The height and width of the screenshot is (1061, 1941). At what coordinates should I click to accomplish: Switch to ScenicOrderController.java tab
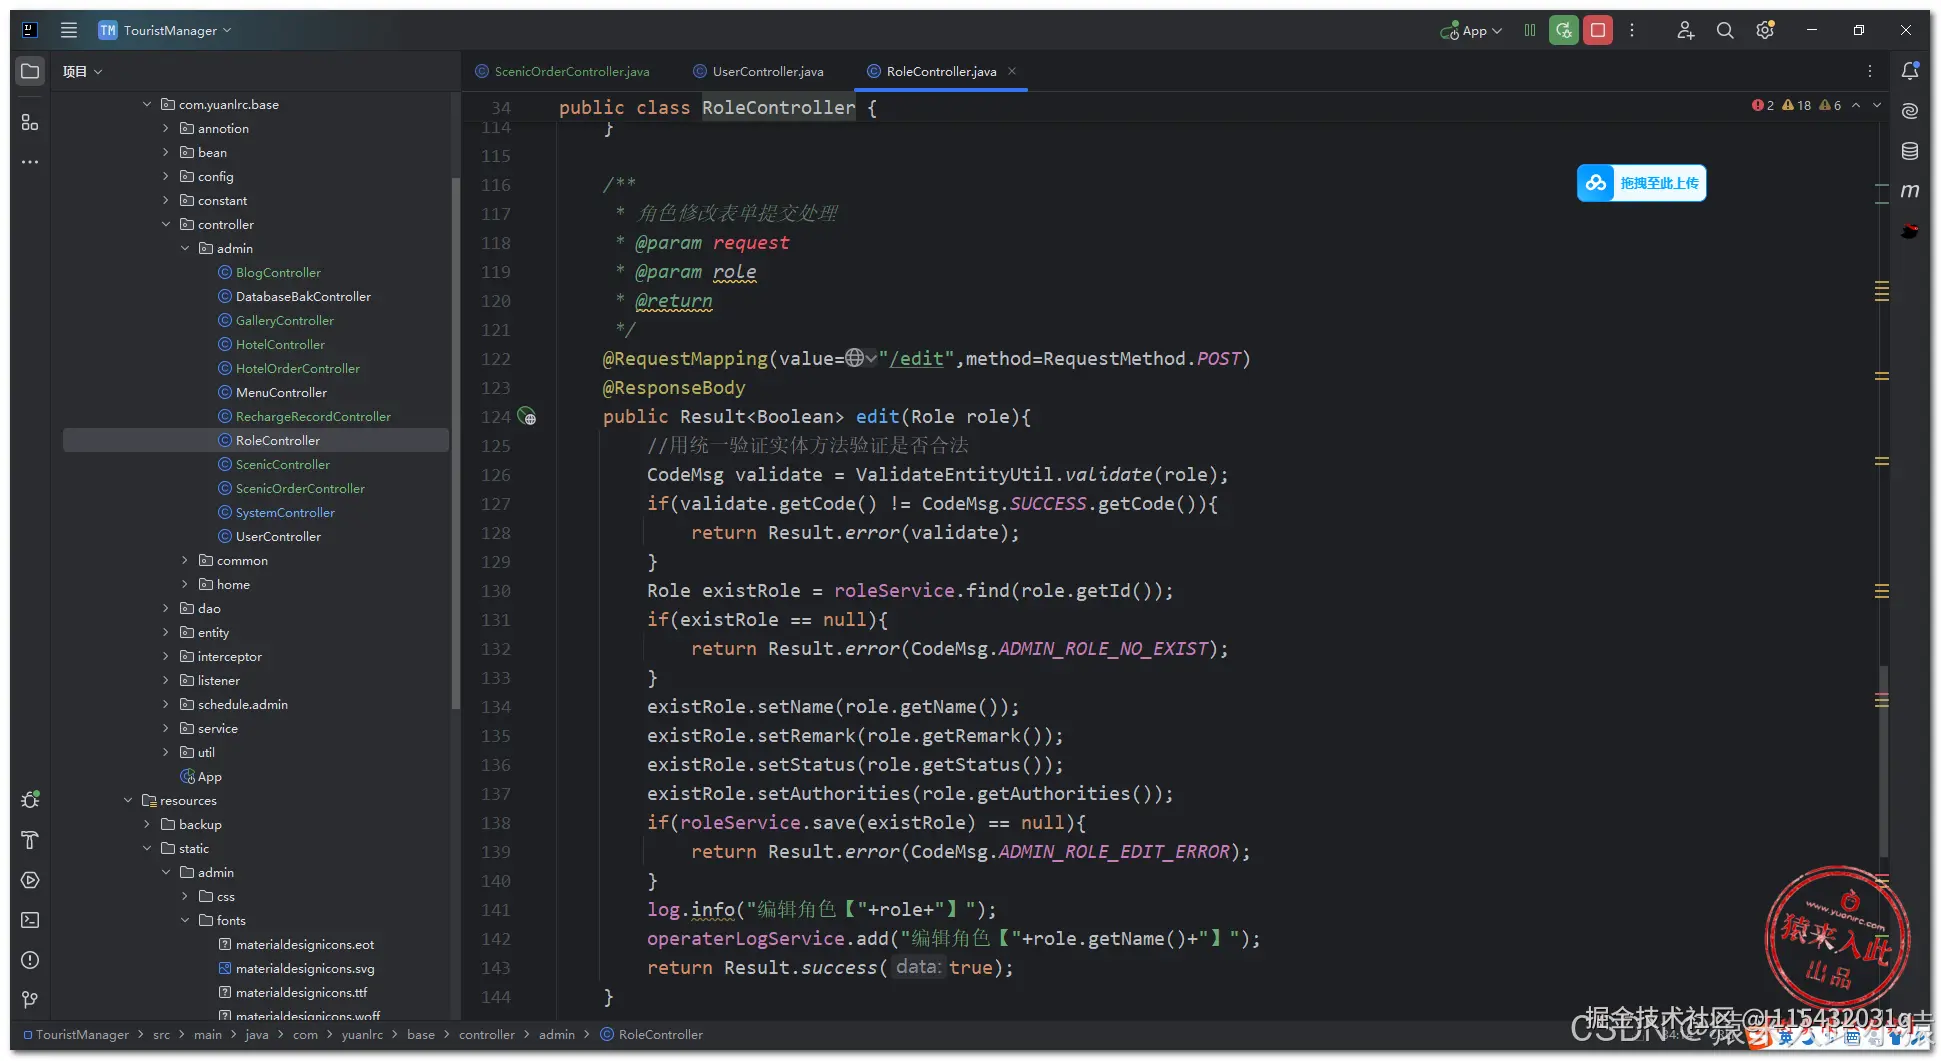coord(562,71)
